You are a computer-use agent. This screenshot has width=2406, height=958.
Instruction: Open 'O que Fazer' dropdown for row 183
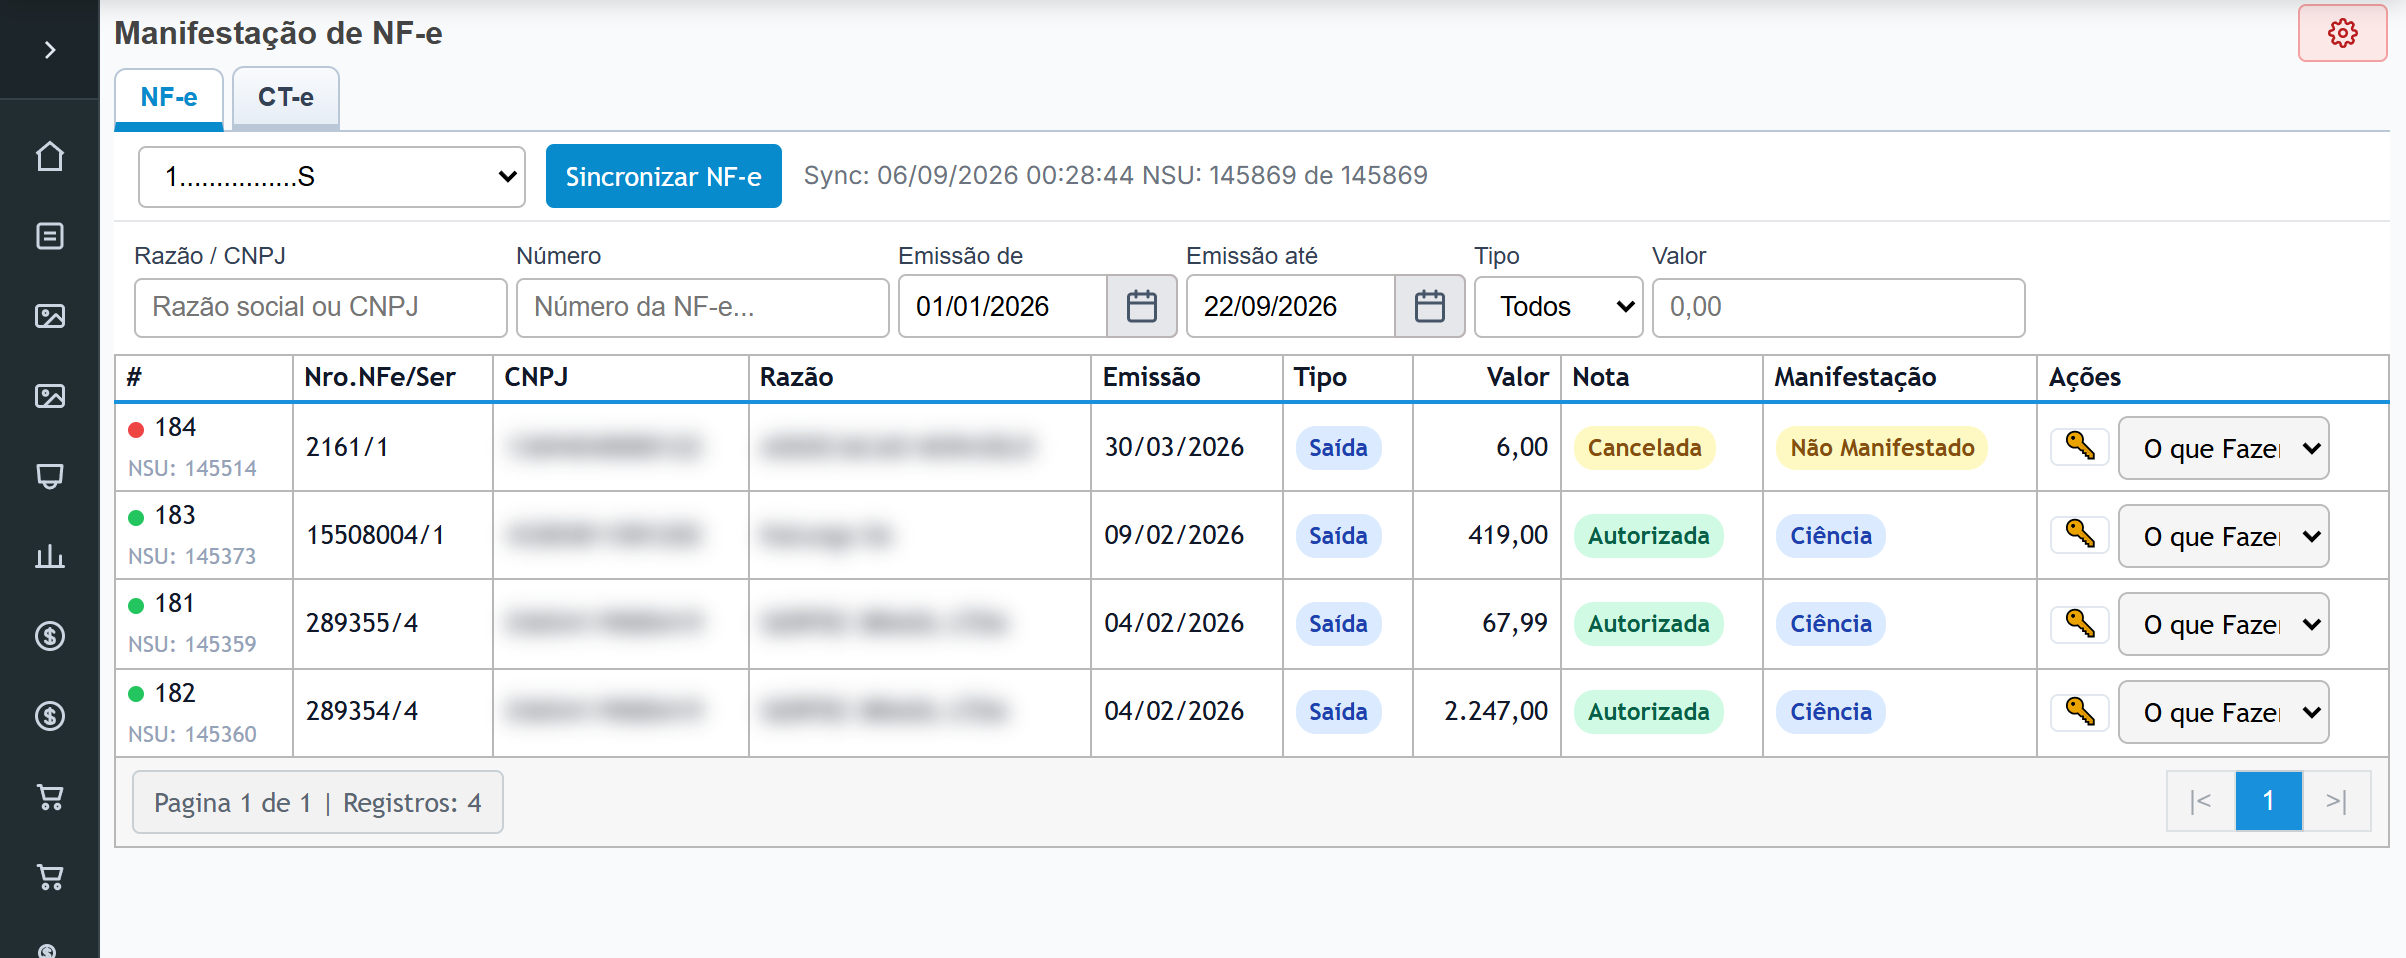(2224, 536)
